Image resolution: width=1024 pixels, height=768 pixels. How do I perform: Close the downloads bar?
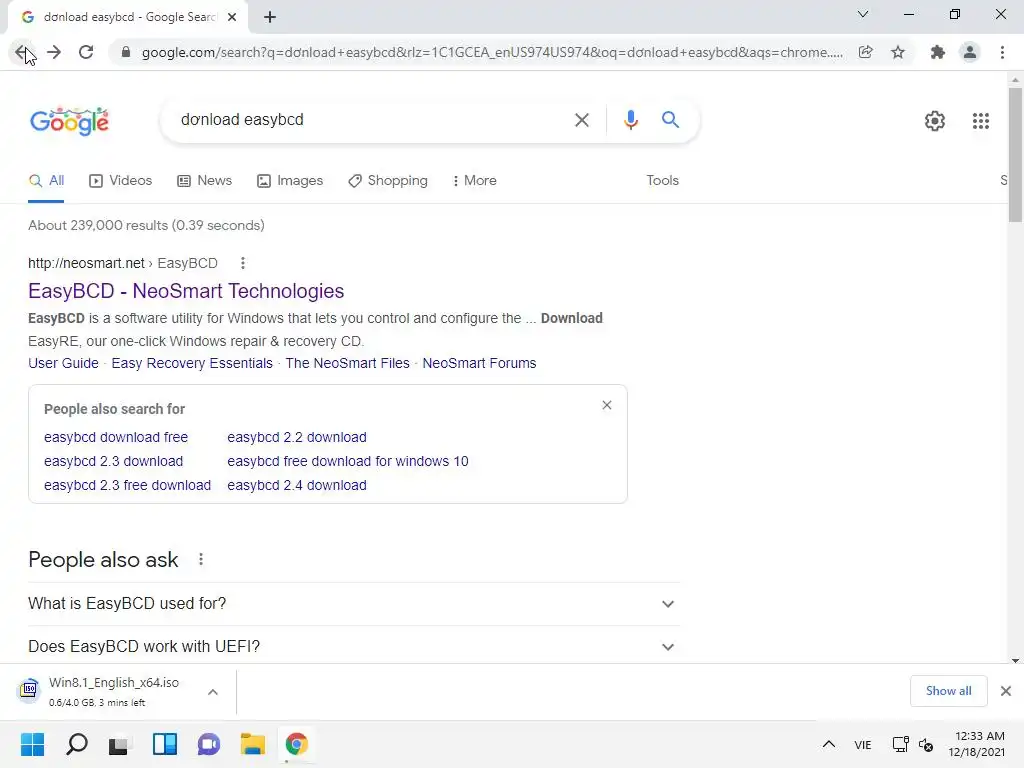click(x=1006, y=691)
